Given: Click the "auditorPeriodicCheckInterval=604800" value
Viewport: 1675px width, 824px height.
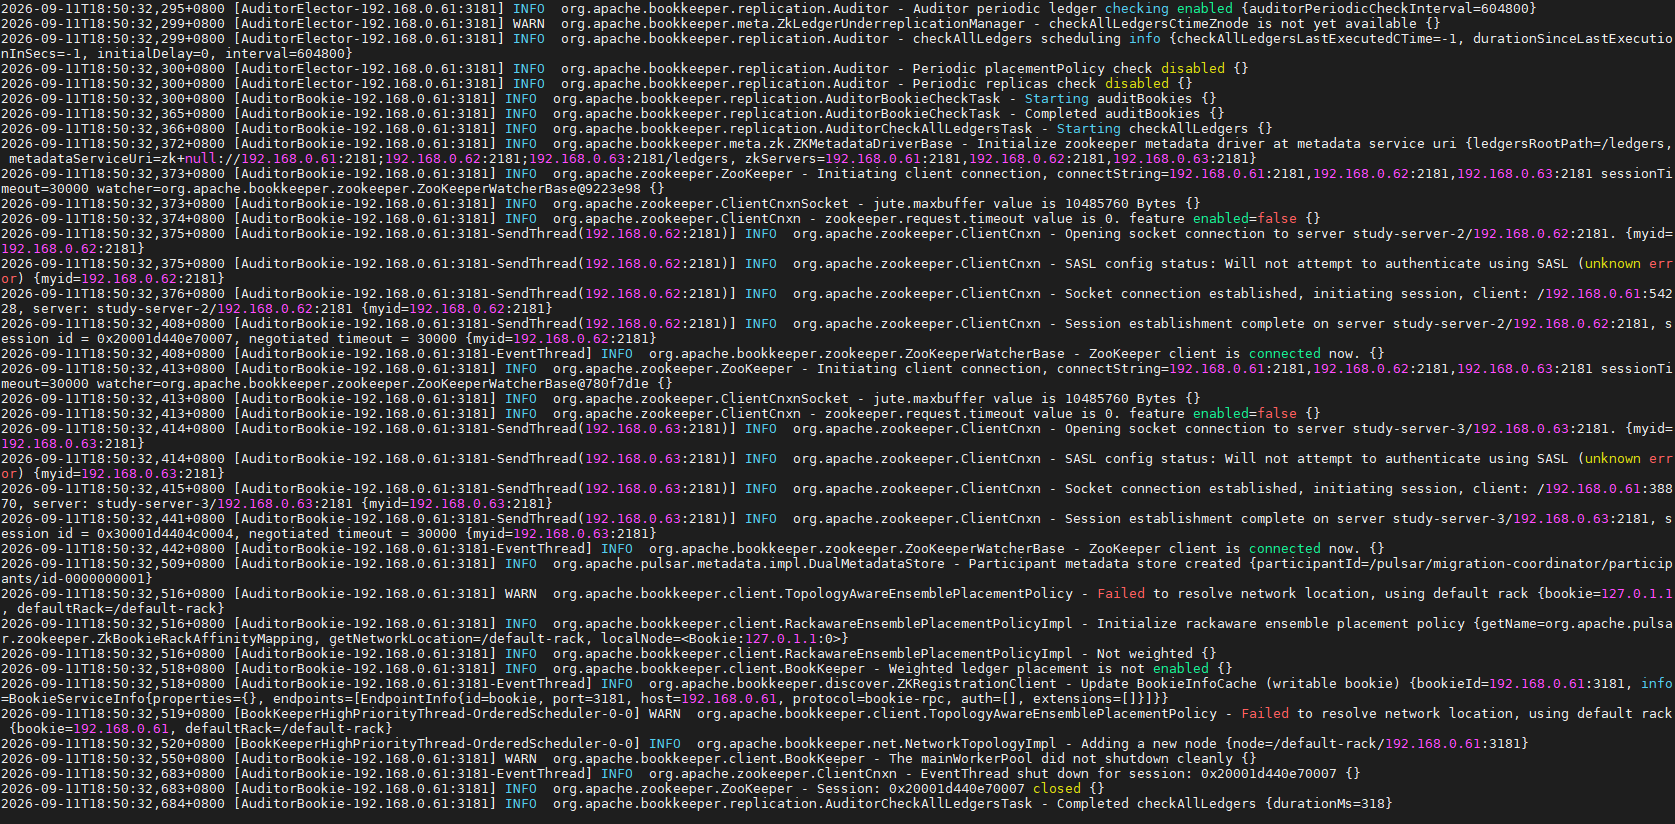Looking at the screenshot, I should (1389, 9).
